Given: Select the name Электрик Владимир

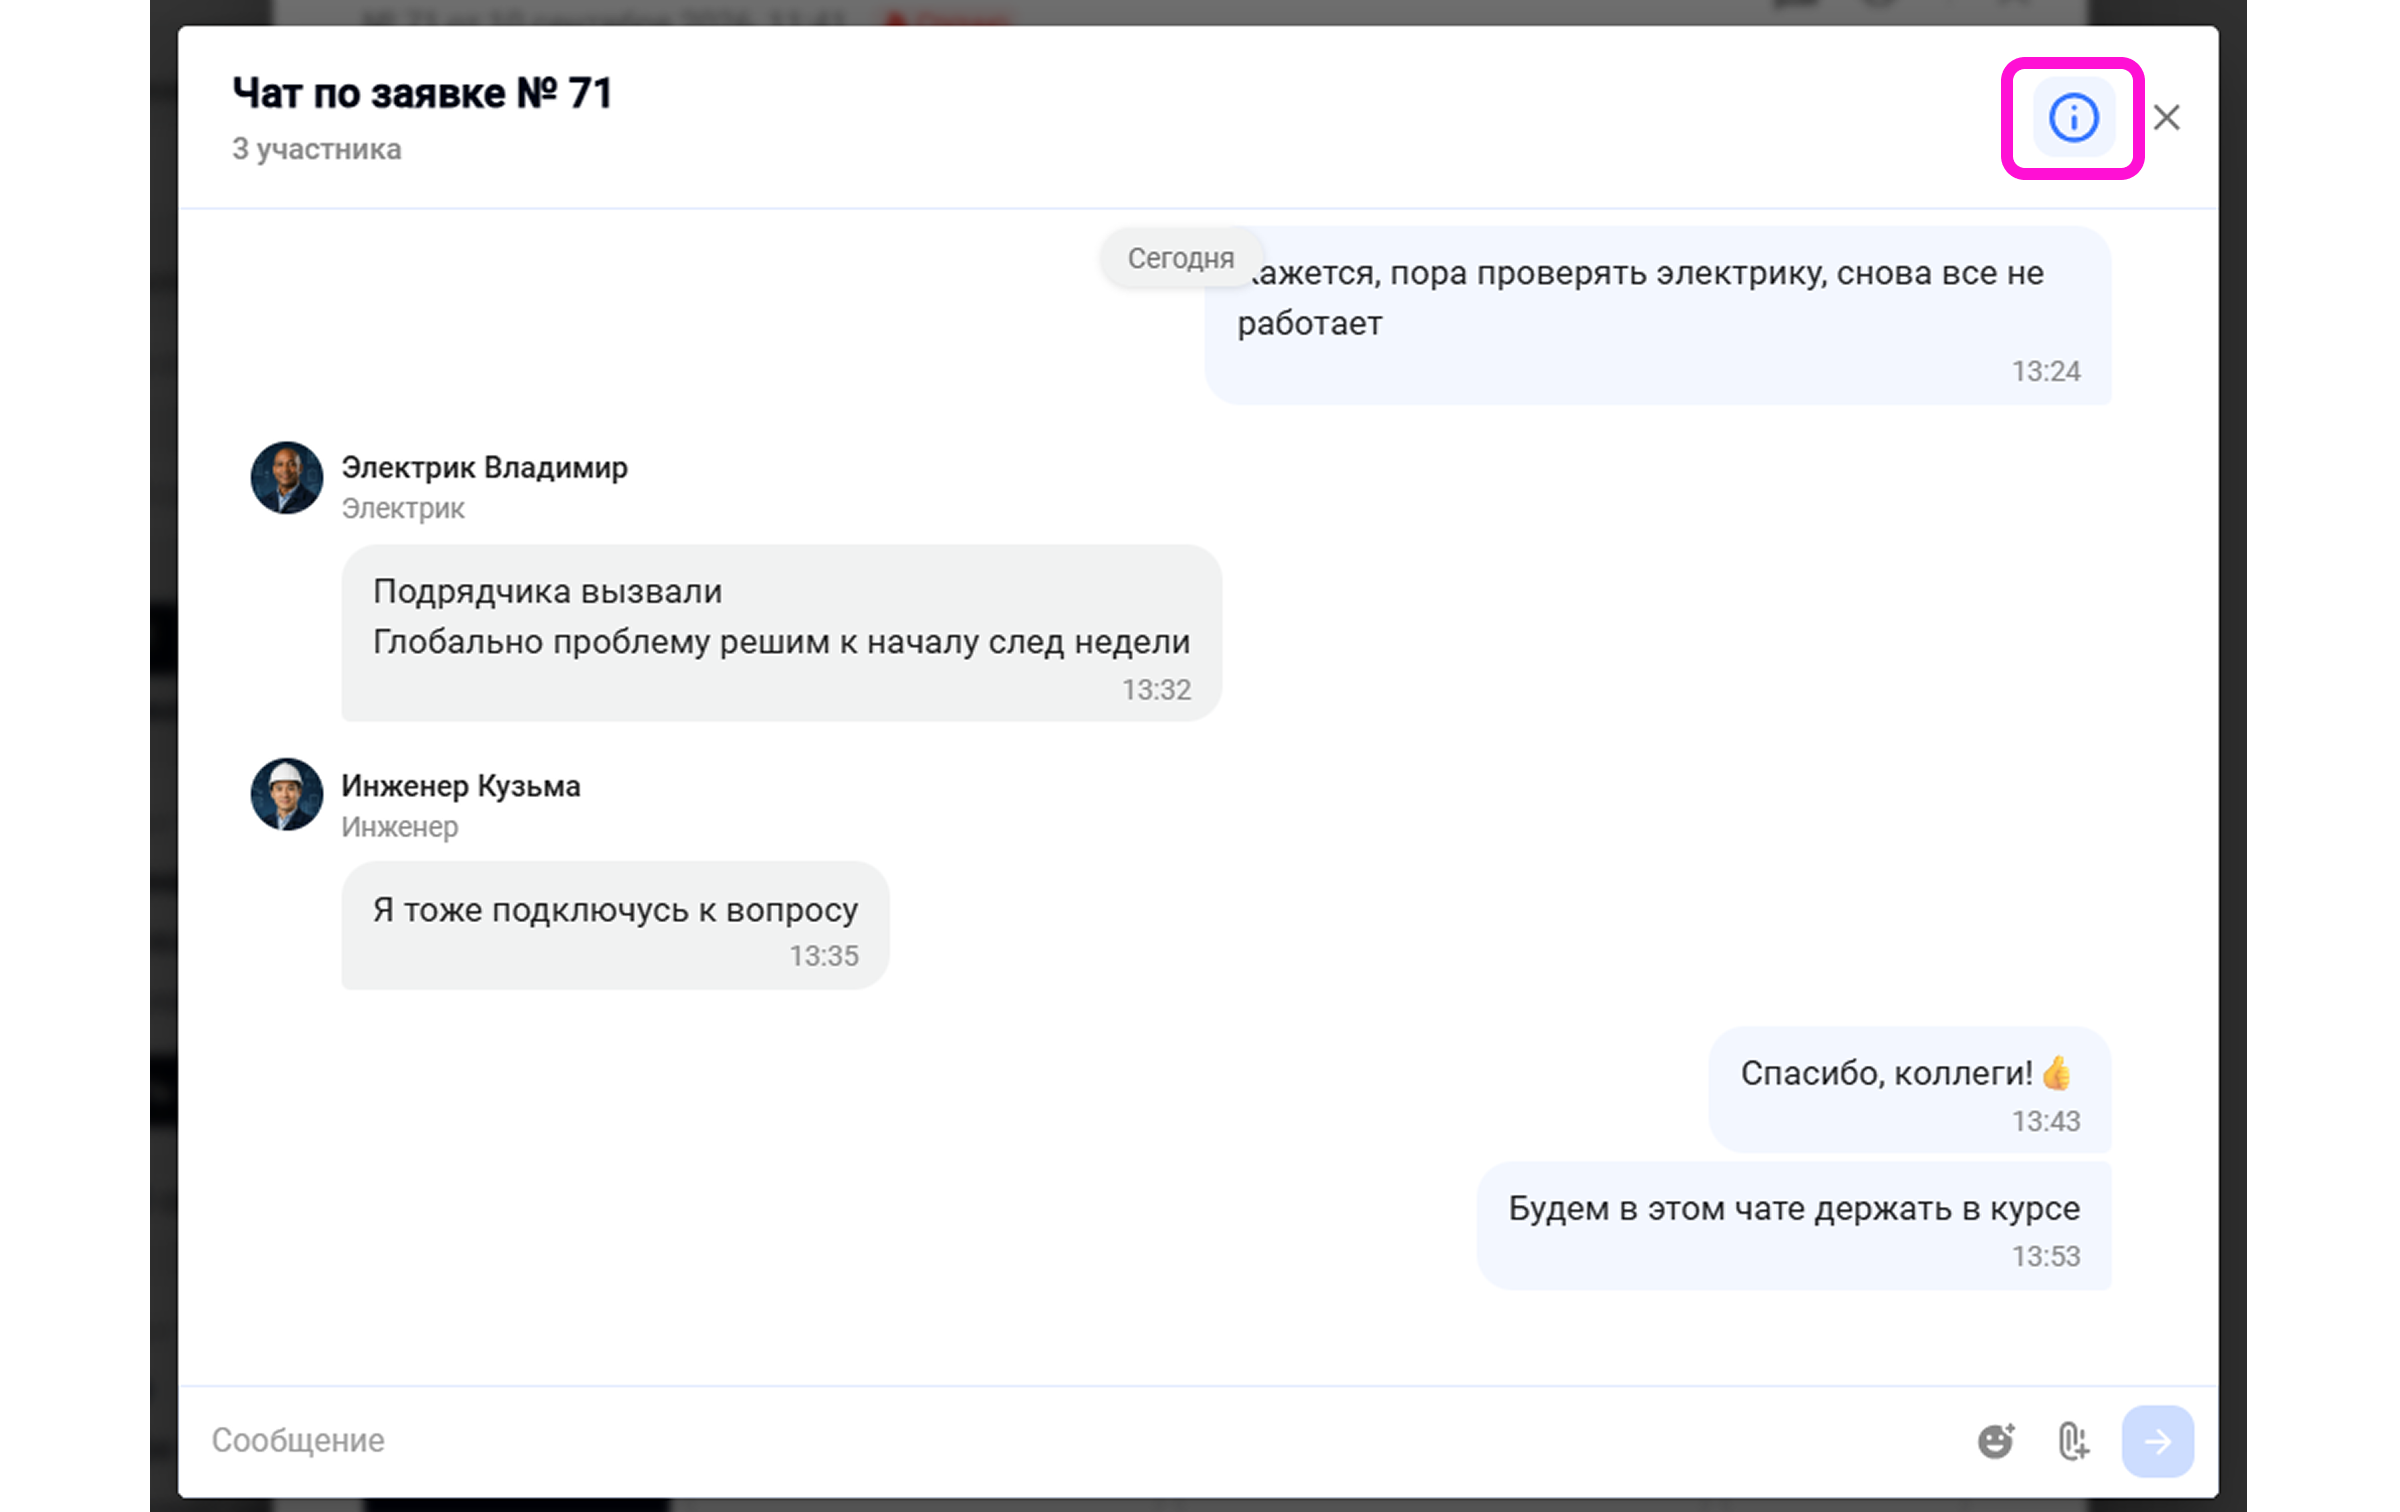Looking at the screenshot, I should pyautogui.click(x=484, y=467).
